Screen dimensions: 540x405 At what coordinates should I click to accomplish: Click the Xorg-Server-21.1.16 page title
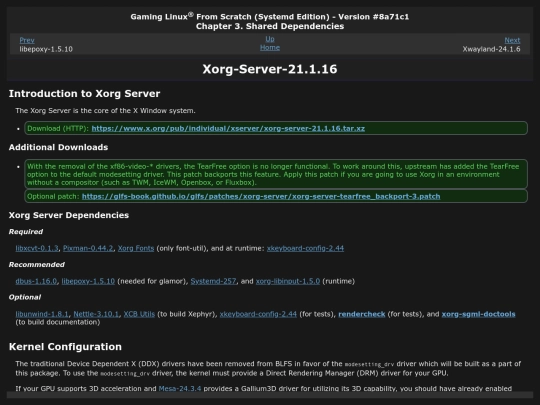pos(270,69)
